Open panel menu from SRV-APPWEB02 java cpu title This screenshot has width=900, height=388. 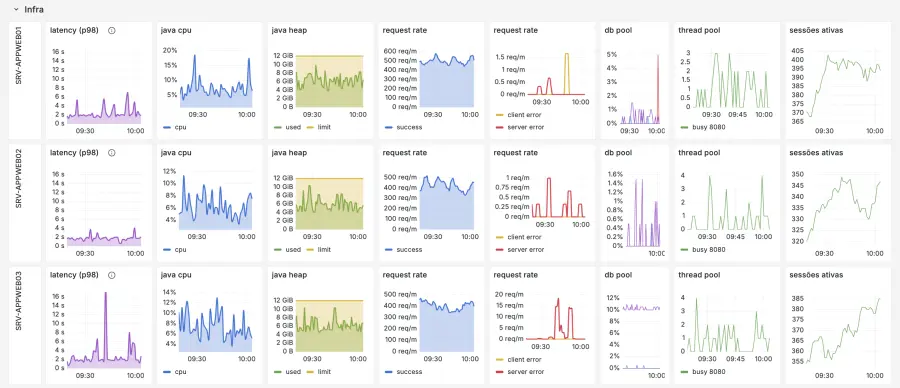tap(176, 153)
